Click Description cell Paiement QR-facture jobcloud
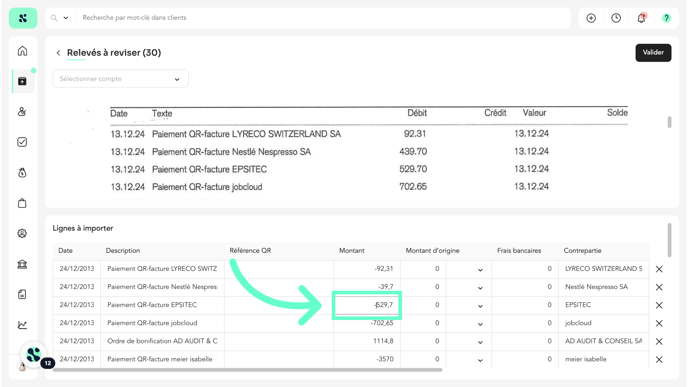 [162, 323]
